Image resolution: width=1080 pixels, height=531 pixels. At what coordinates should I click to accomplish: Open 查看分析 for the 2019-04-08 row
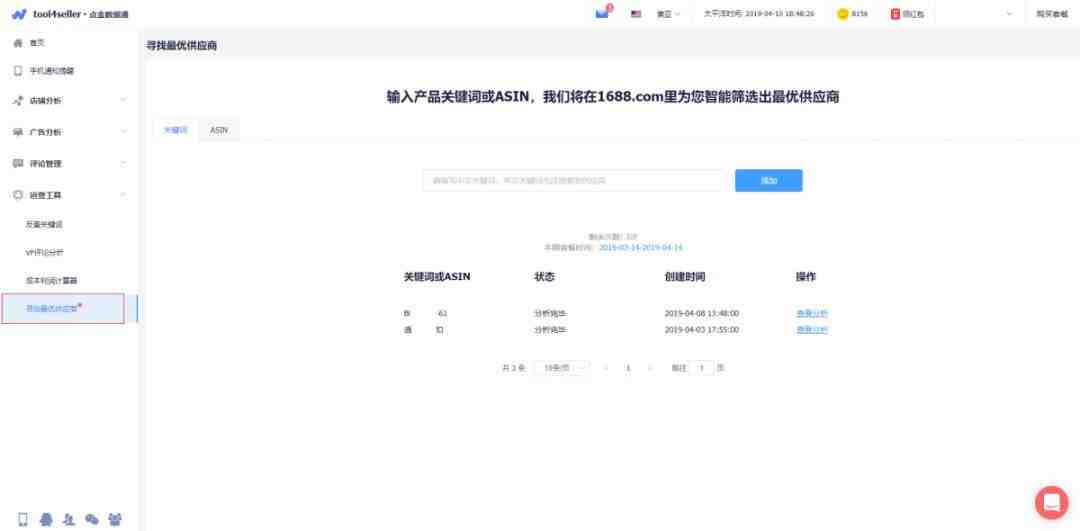coord(812,313)
